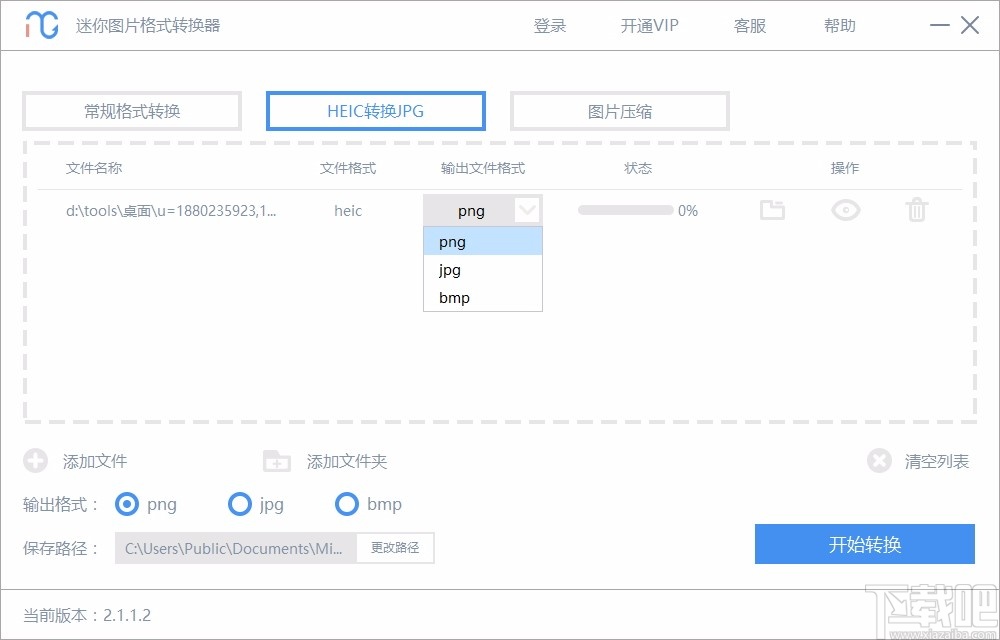1000x640 pixels.
Task: Click the 添加文件 plus icon to add files
Action: (x=36, y=461)
